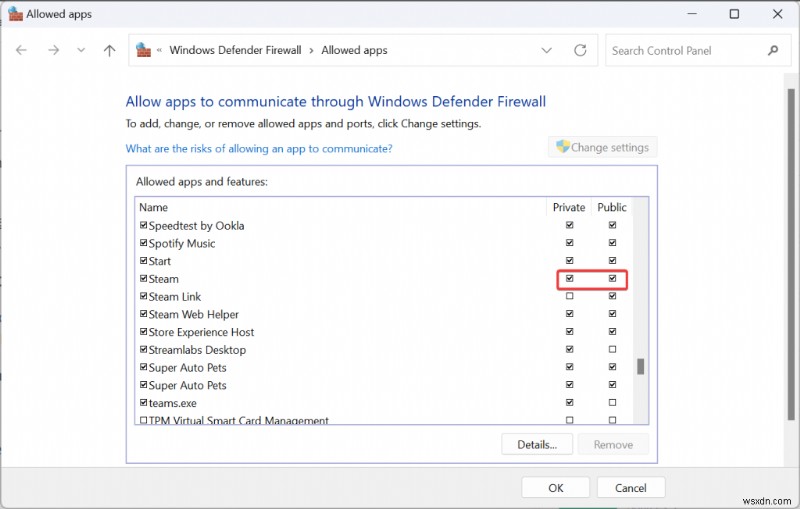Go forward using the forward arrow
This screenshot has height=509, width=800.
pyautogui.click(x=54, y=50)
